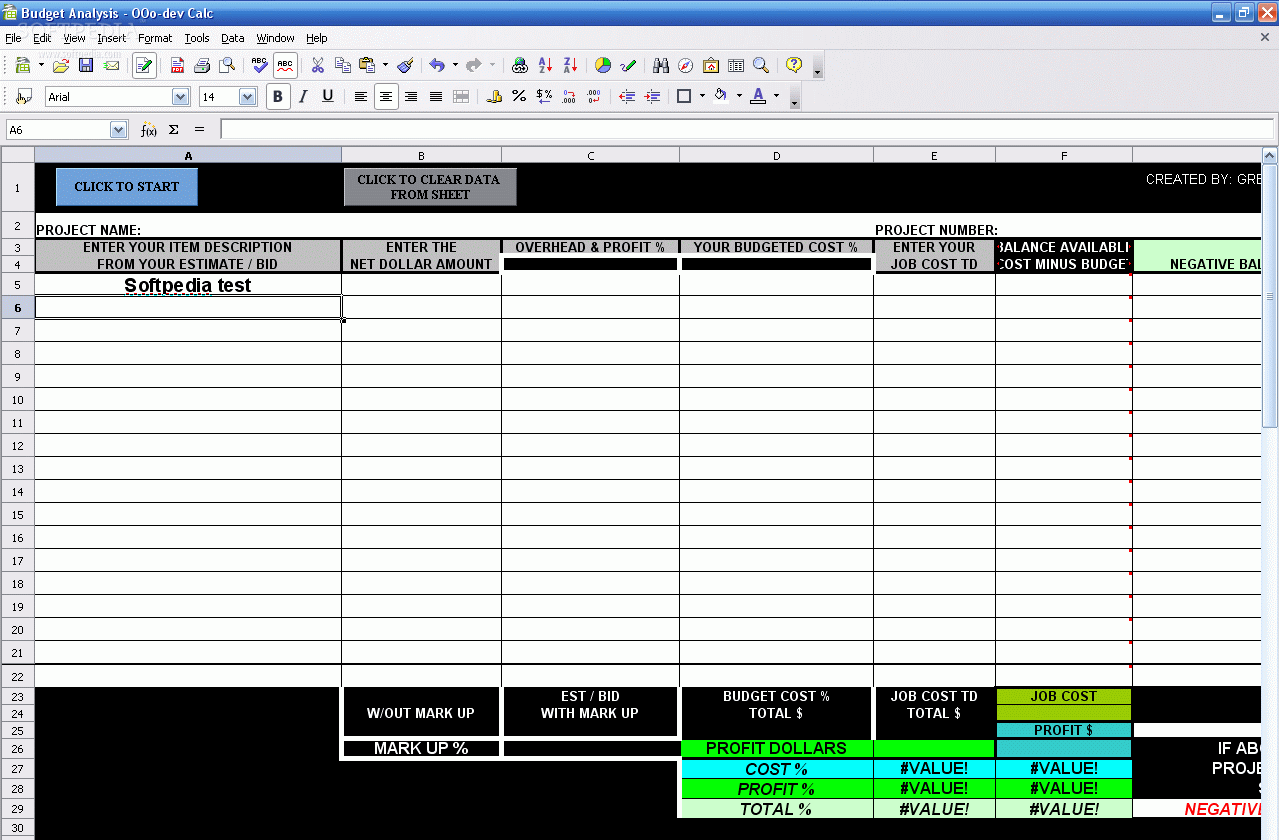Undo the last action
Viewport: 1279px width, 840px height.
point(437,65)
